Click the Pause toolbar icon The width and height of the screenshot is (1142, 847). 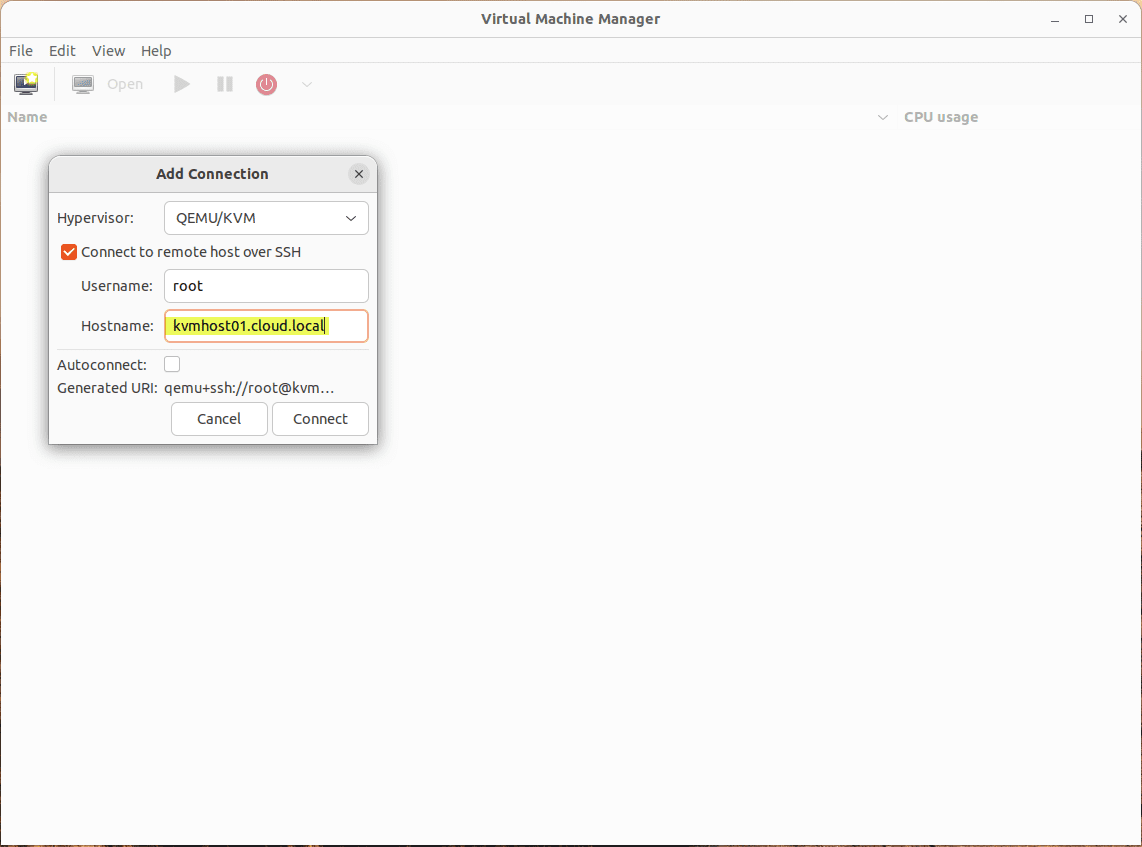tap(225, 84)
